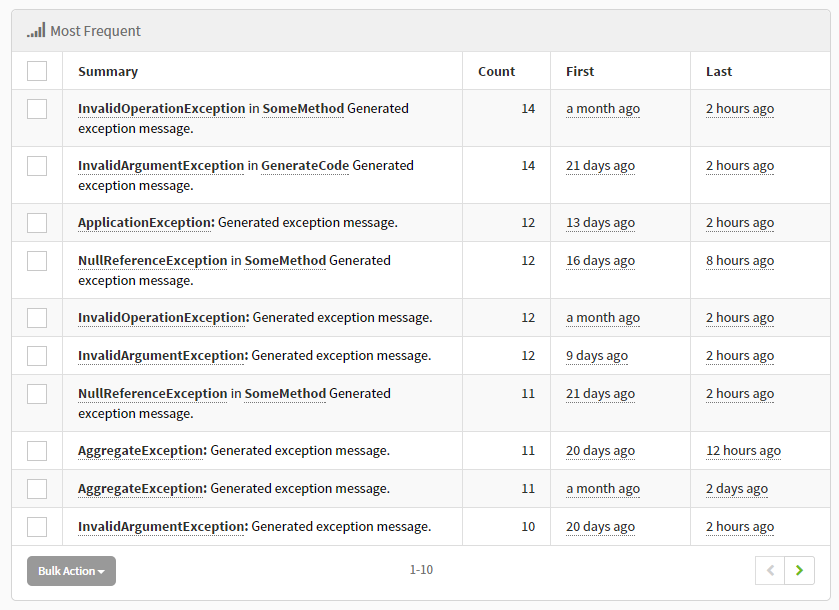Go to next page with green arrow

tap(798, 570)
